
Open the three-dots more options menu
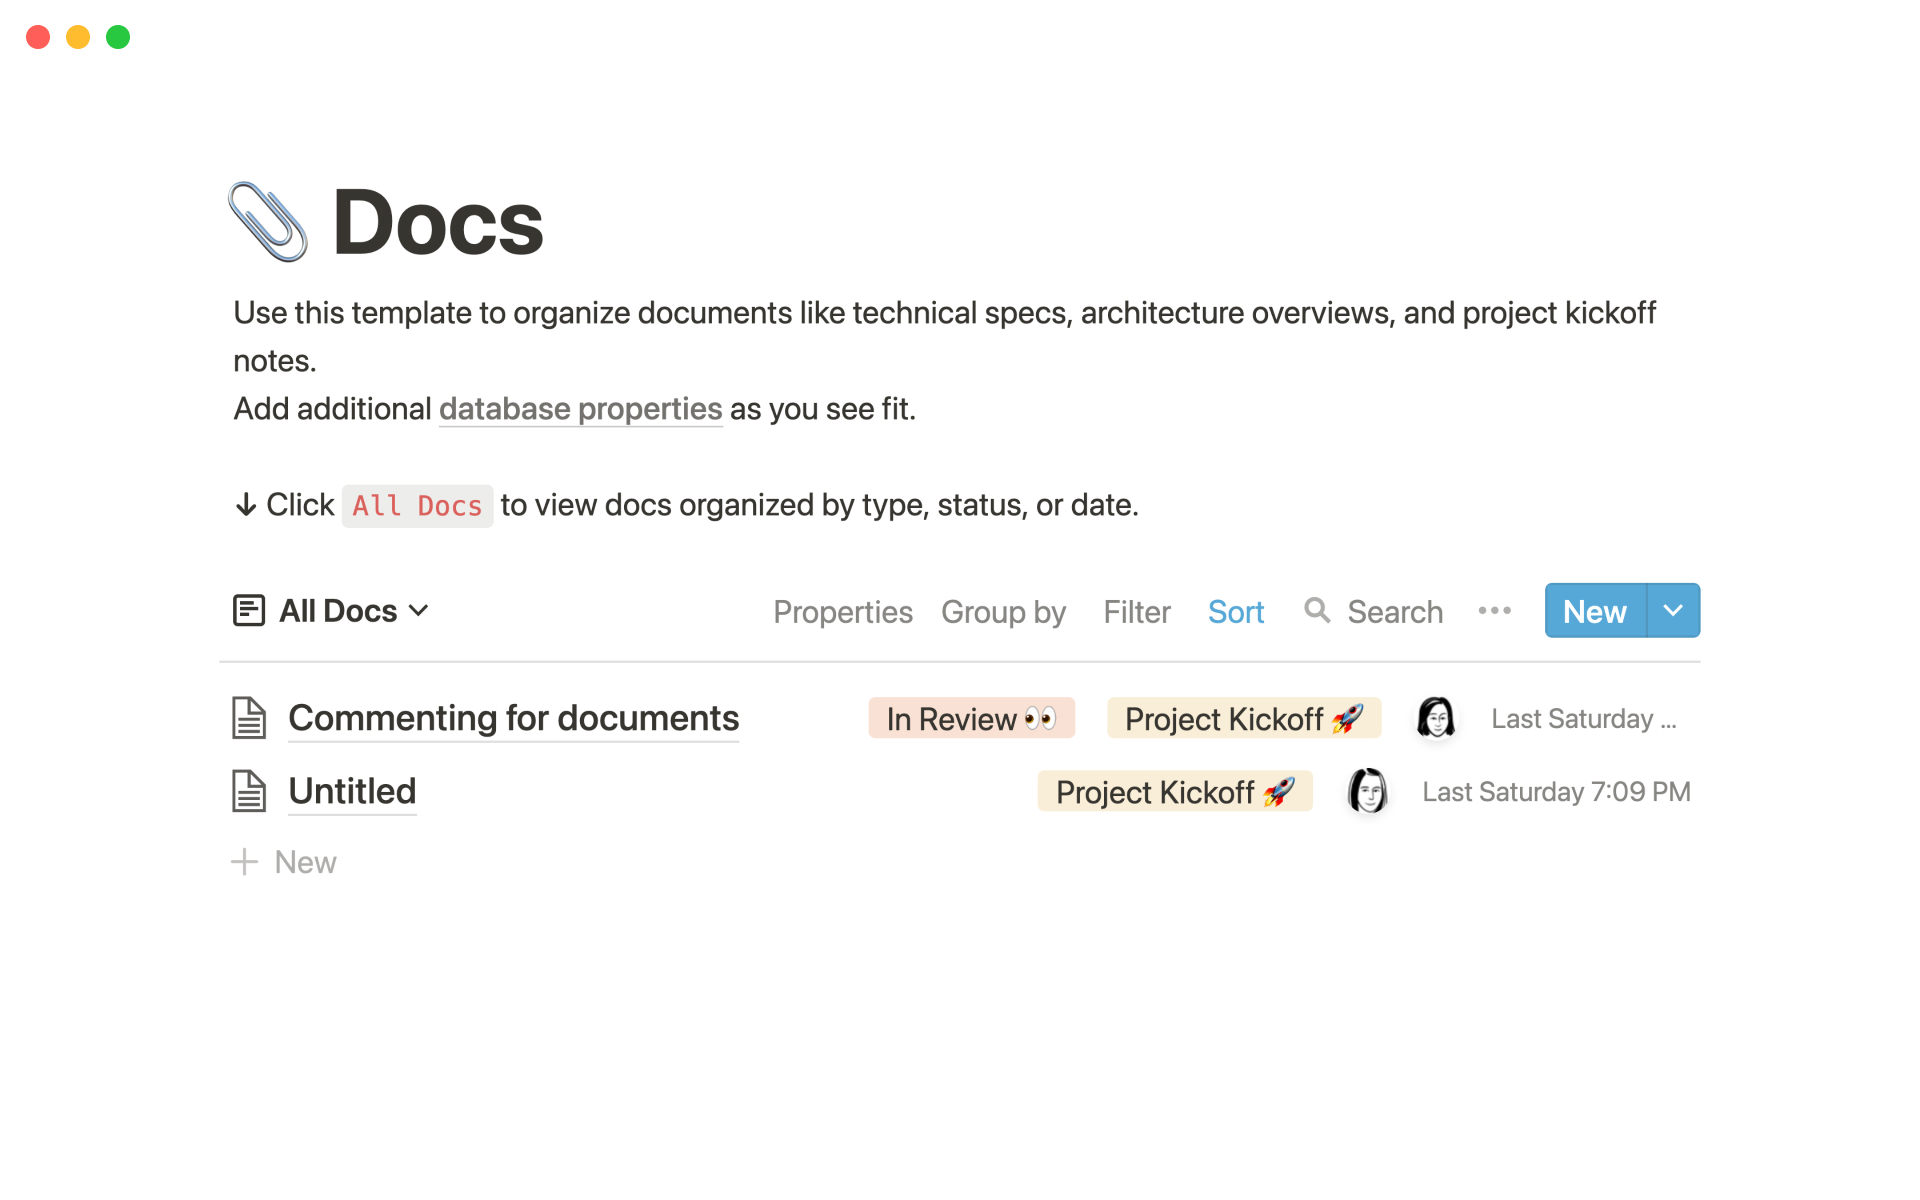1494,610
